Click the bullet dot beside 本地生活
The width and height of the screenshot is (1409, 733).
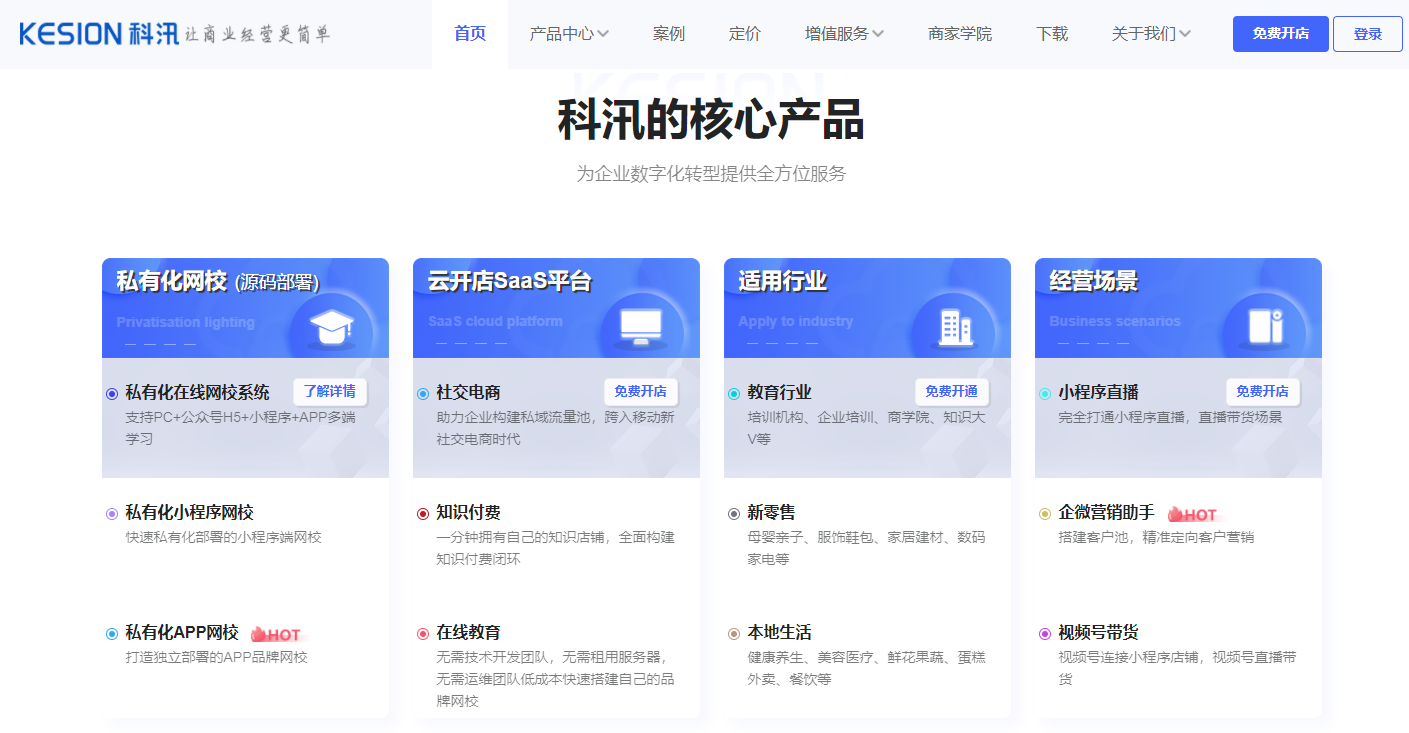(x=734, y=633)
